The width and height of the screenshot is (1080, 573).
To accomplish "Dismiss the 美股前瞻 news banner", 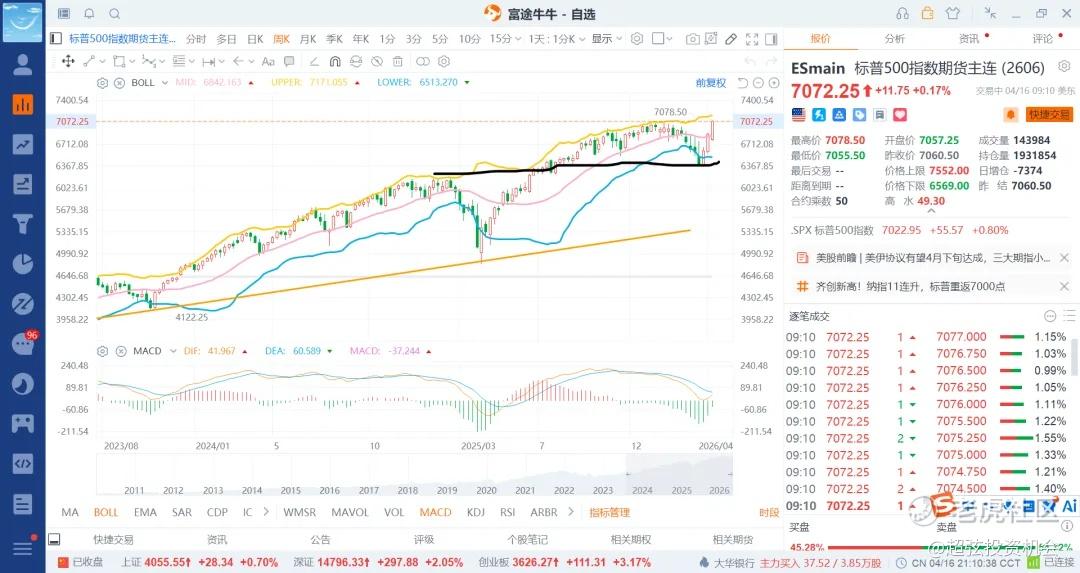I will pos(1064,258).
